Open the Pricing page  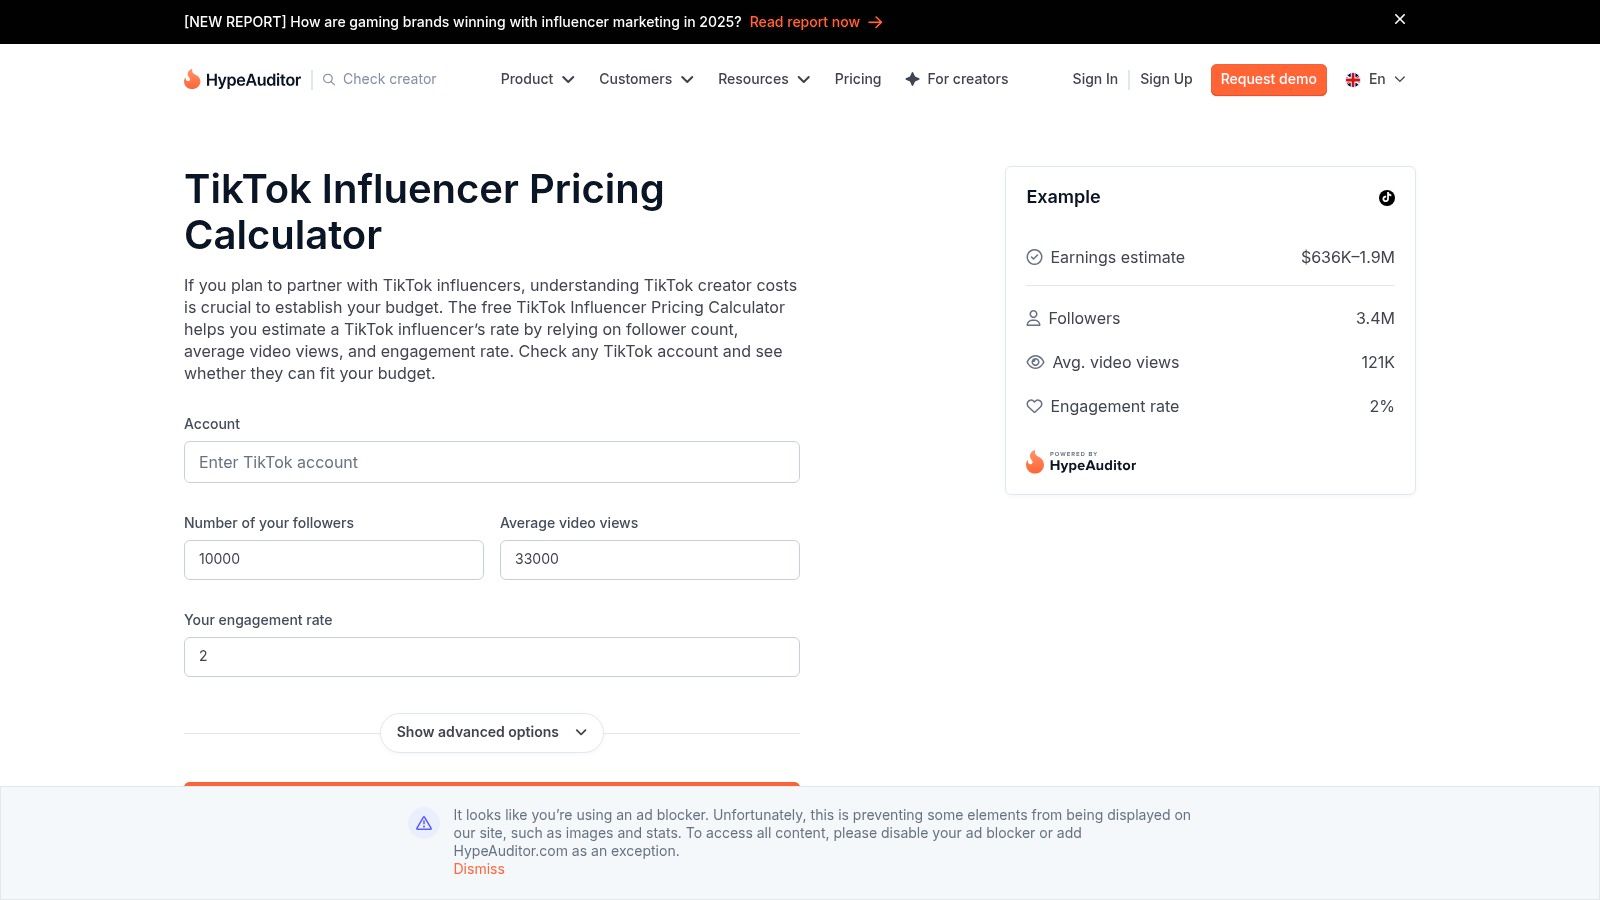click(858, 79)
